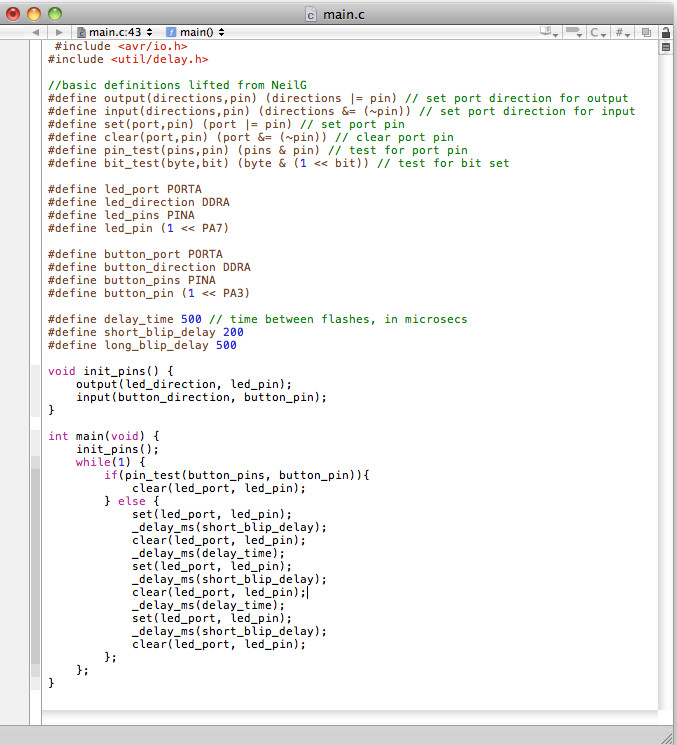Click the main.c title text

coord(343,15)
